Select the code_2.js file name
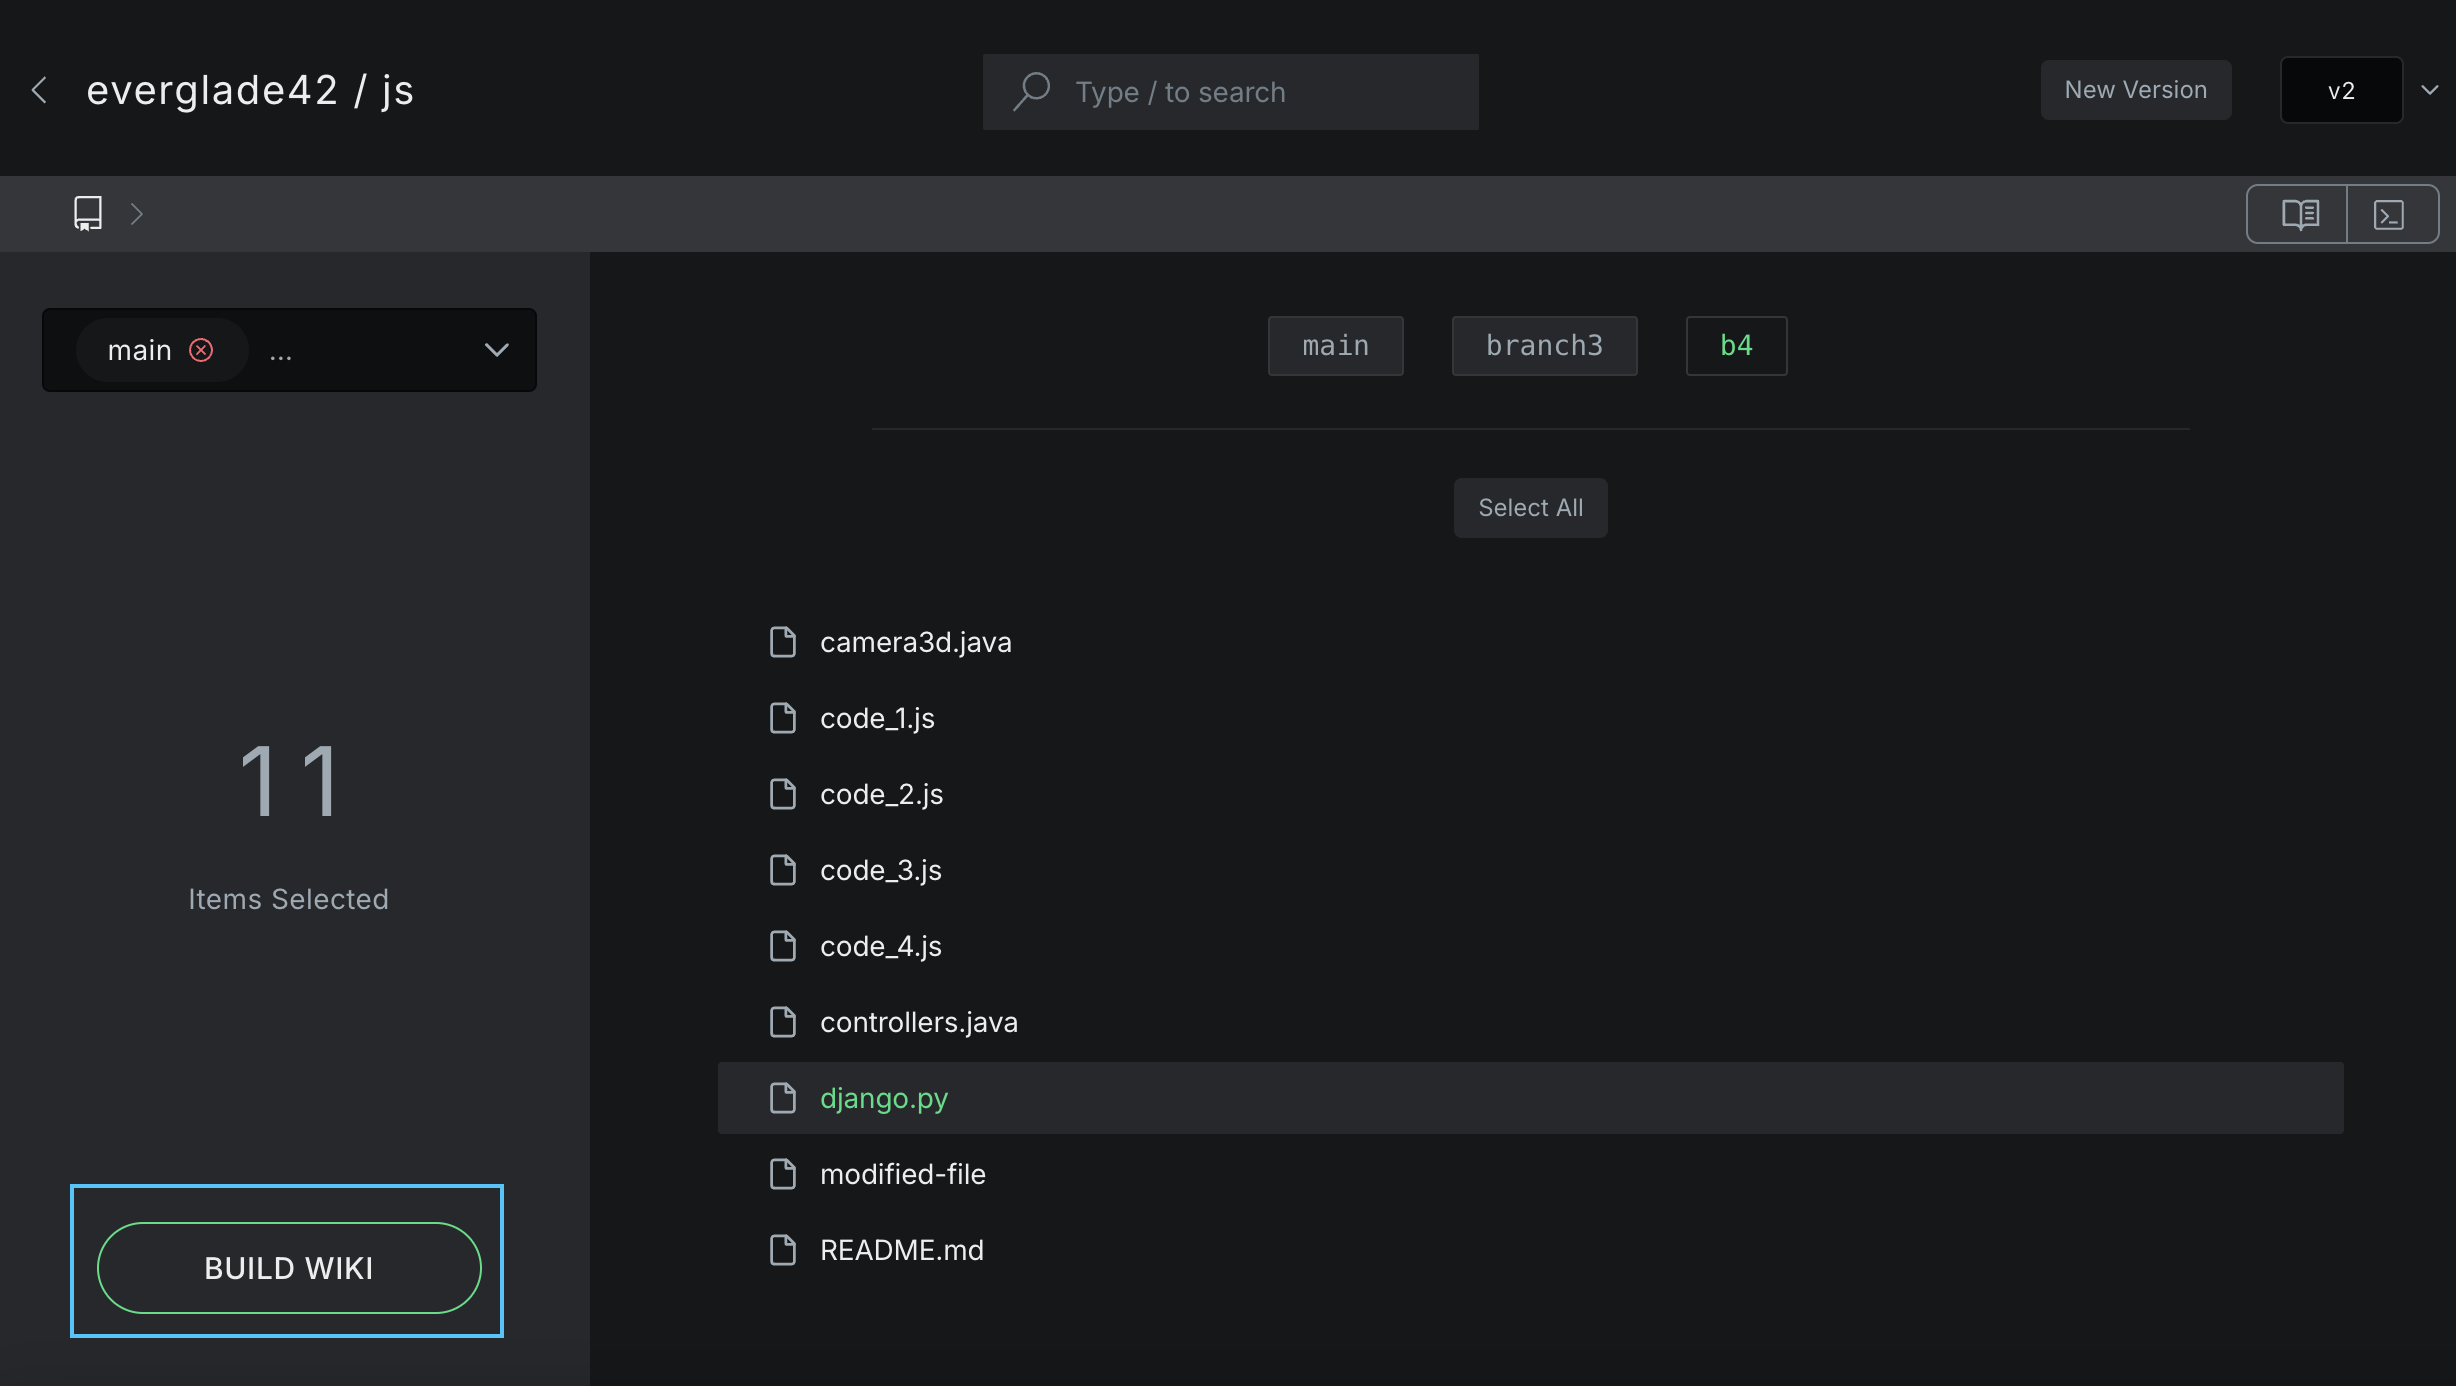The image size is (2456, 1386). [881, 794]
